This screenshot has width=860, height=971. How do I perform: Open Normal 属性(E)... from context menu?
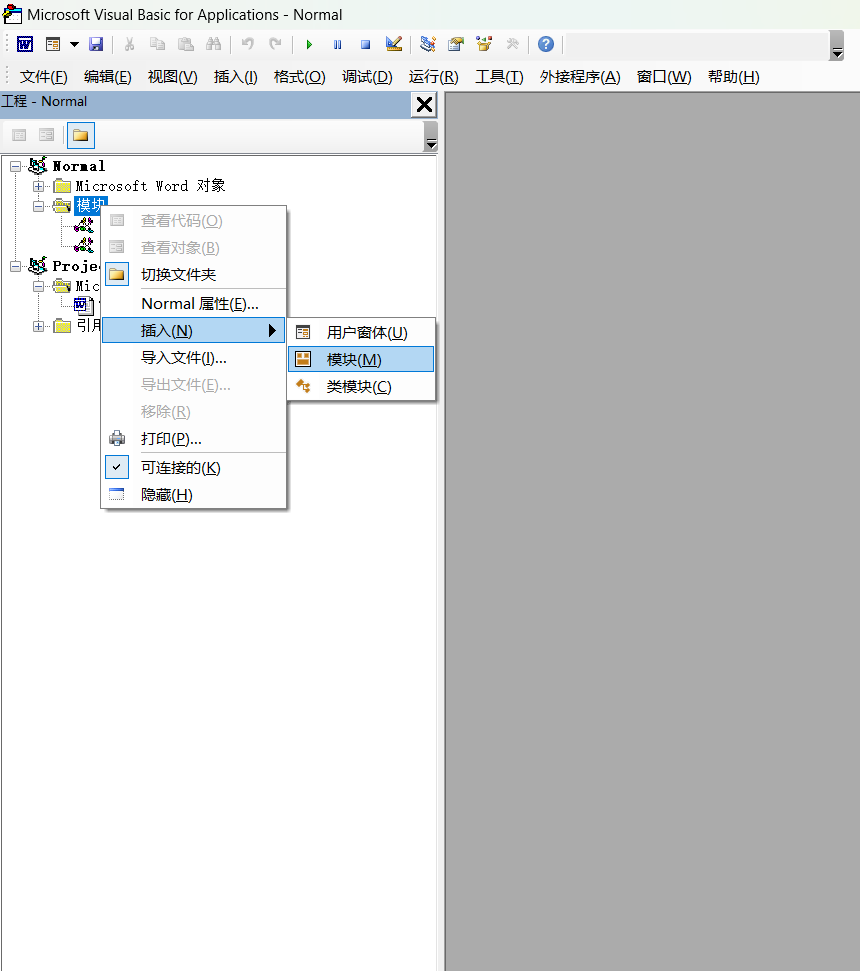[193, 303]
